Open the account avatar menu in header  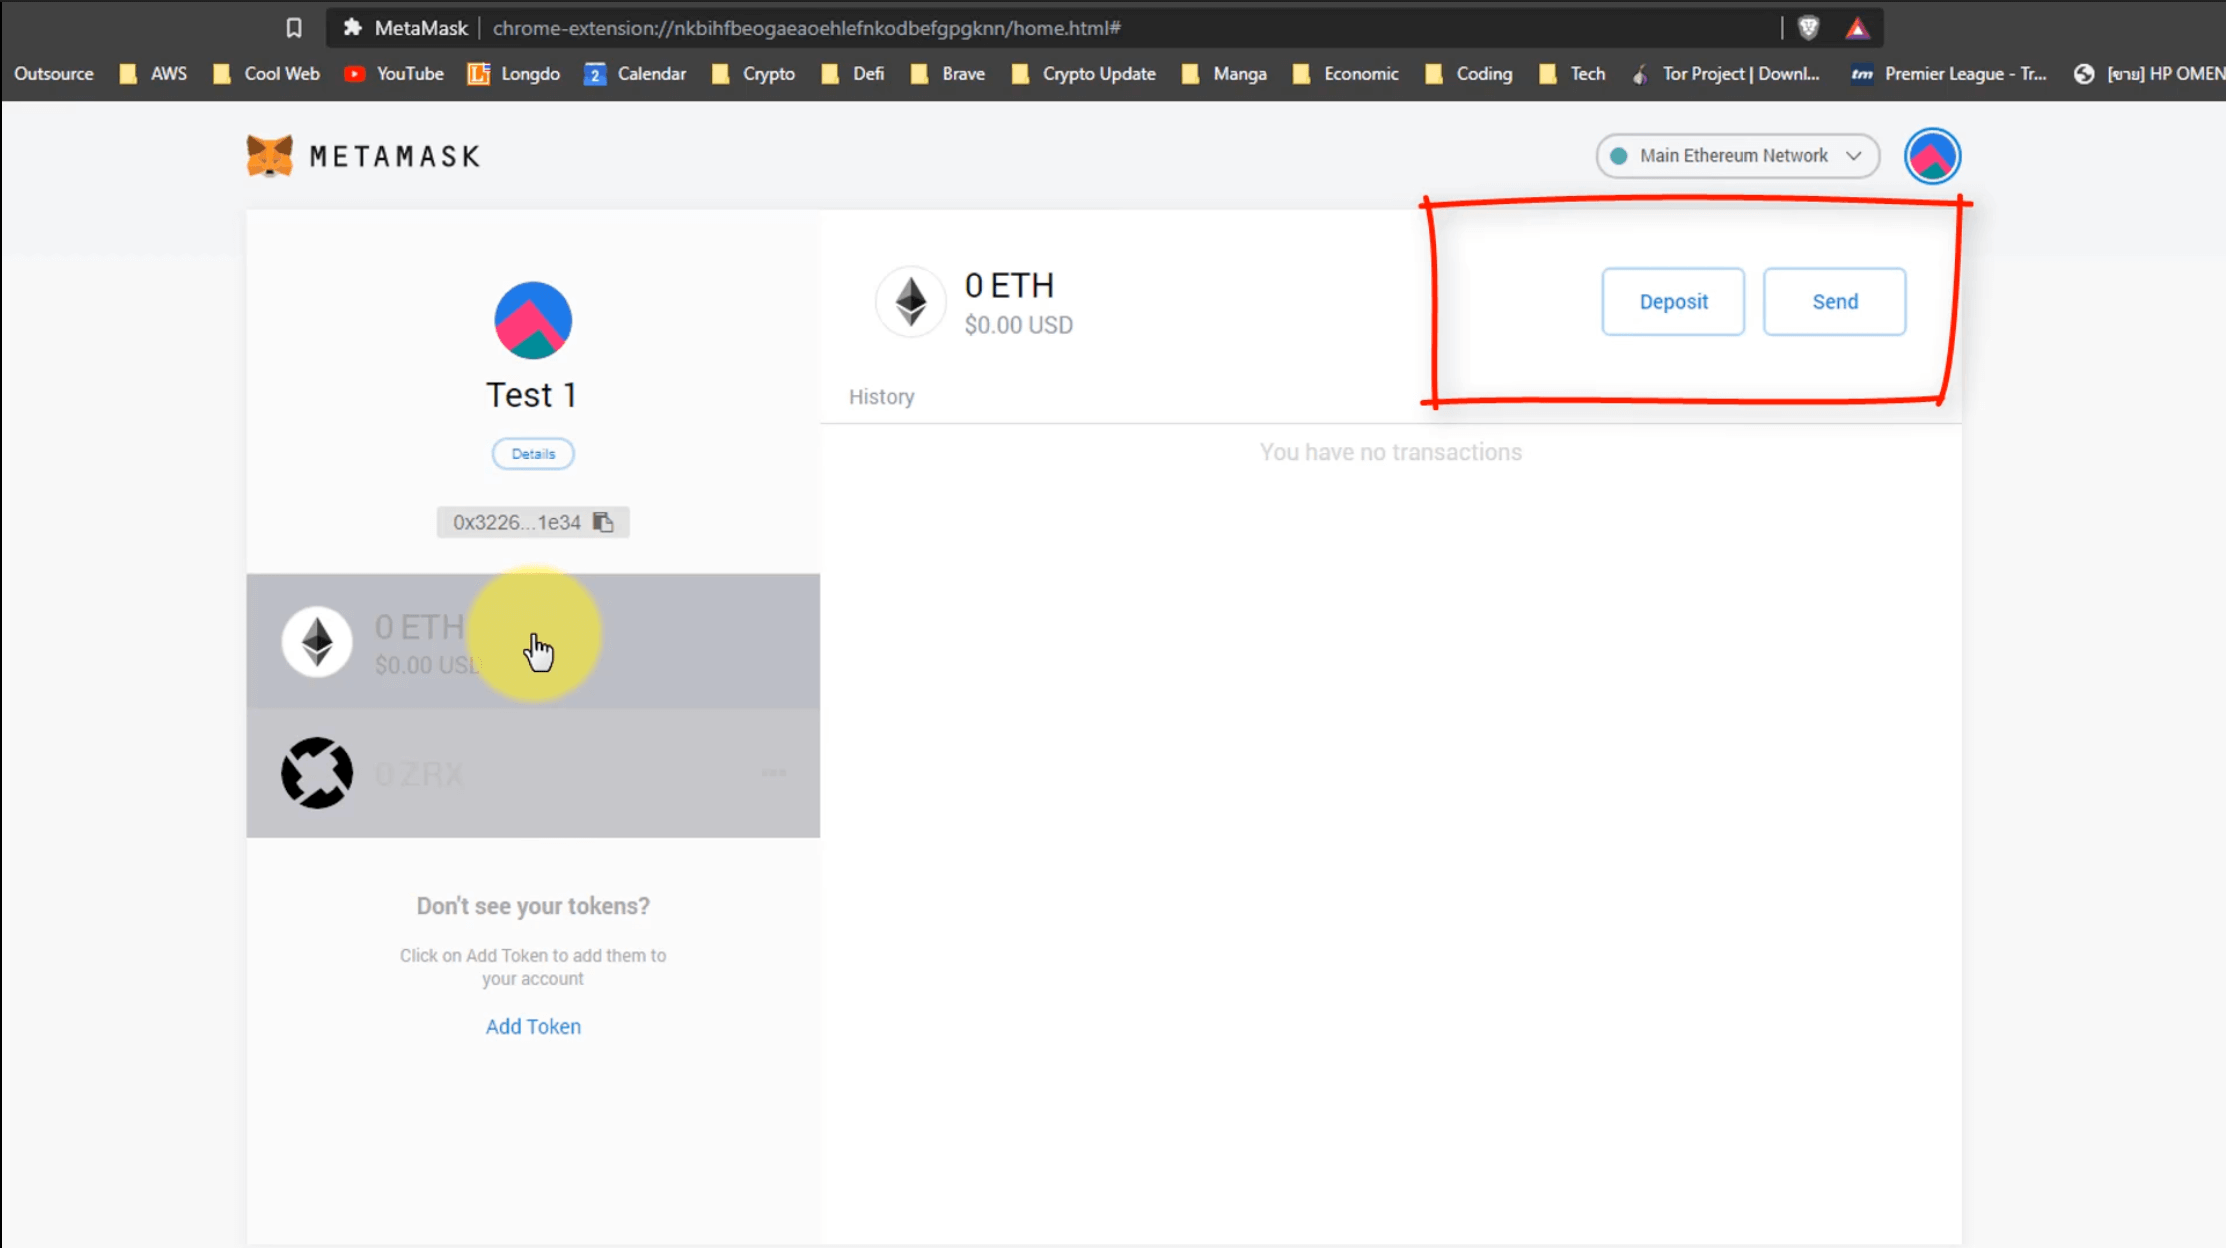point(1932,156)
